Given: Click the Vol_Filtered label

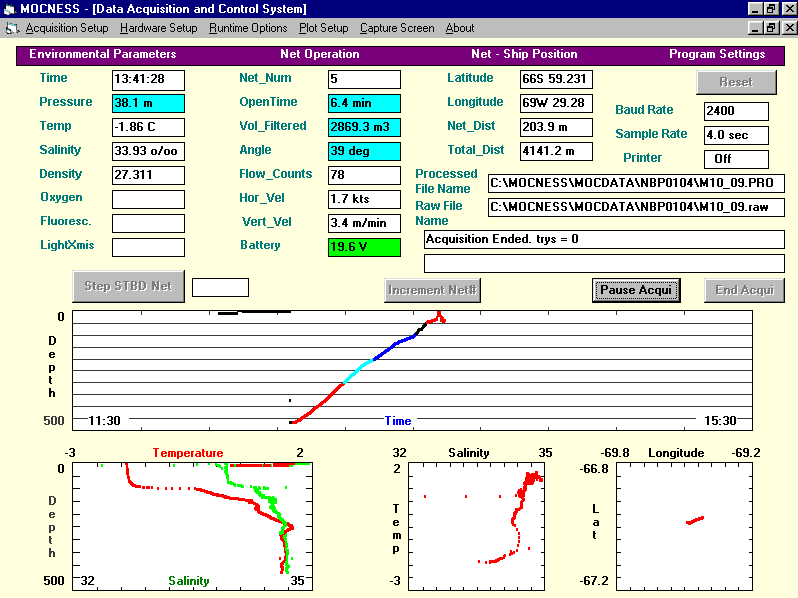Looking at the screenshot, I should point(273,126).
